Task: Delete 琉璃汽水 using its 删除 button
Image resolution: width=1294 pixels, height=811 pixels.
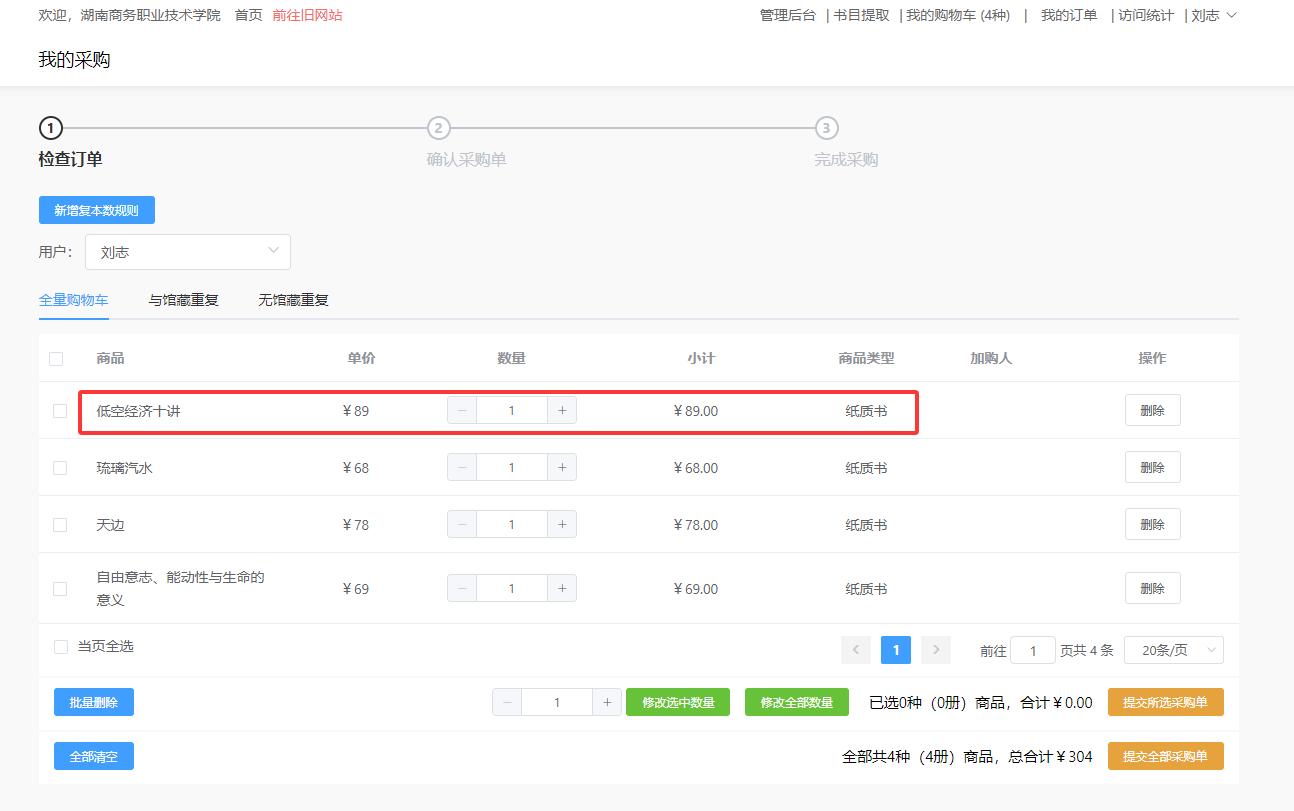Action: click(1152, 467)
